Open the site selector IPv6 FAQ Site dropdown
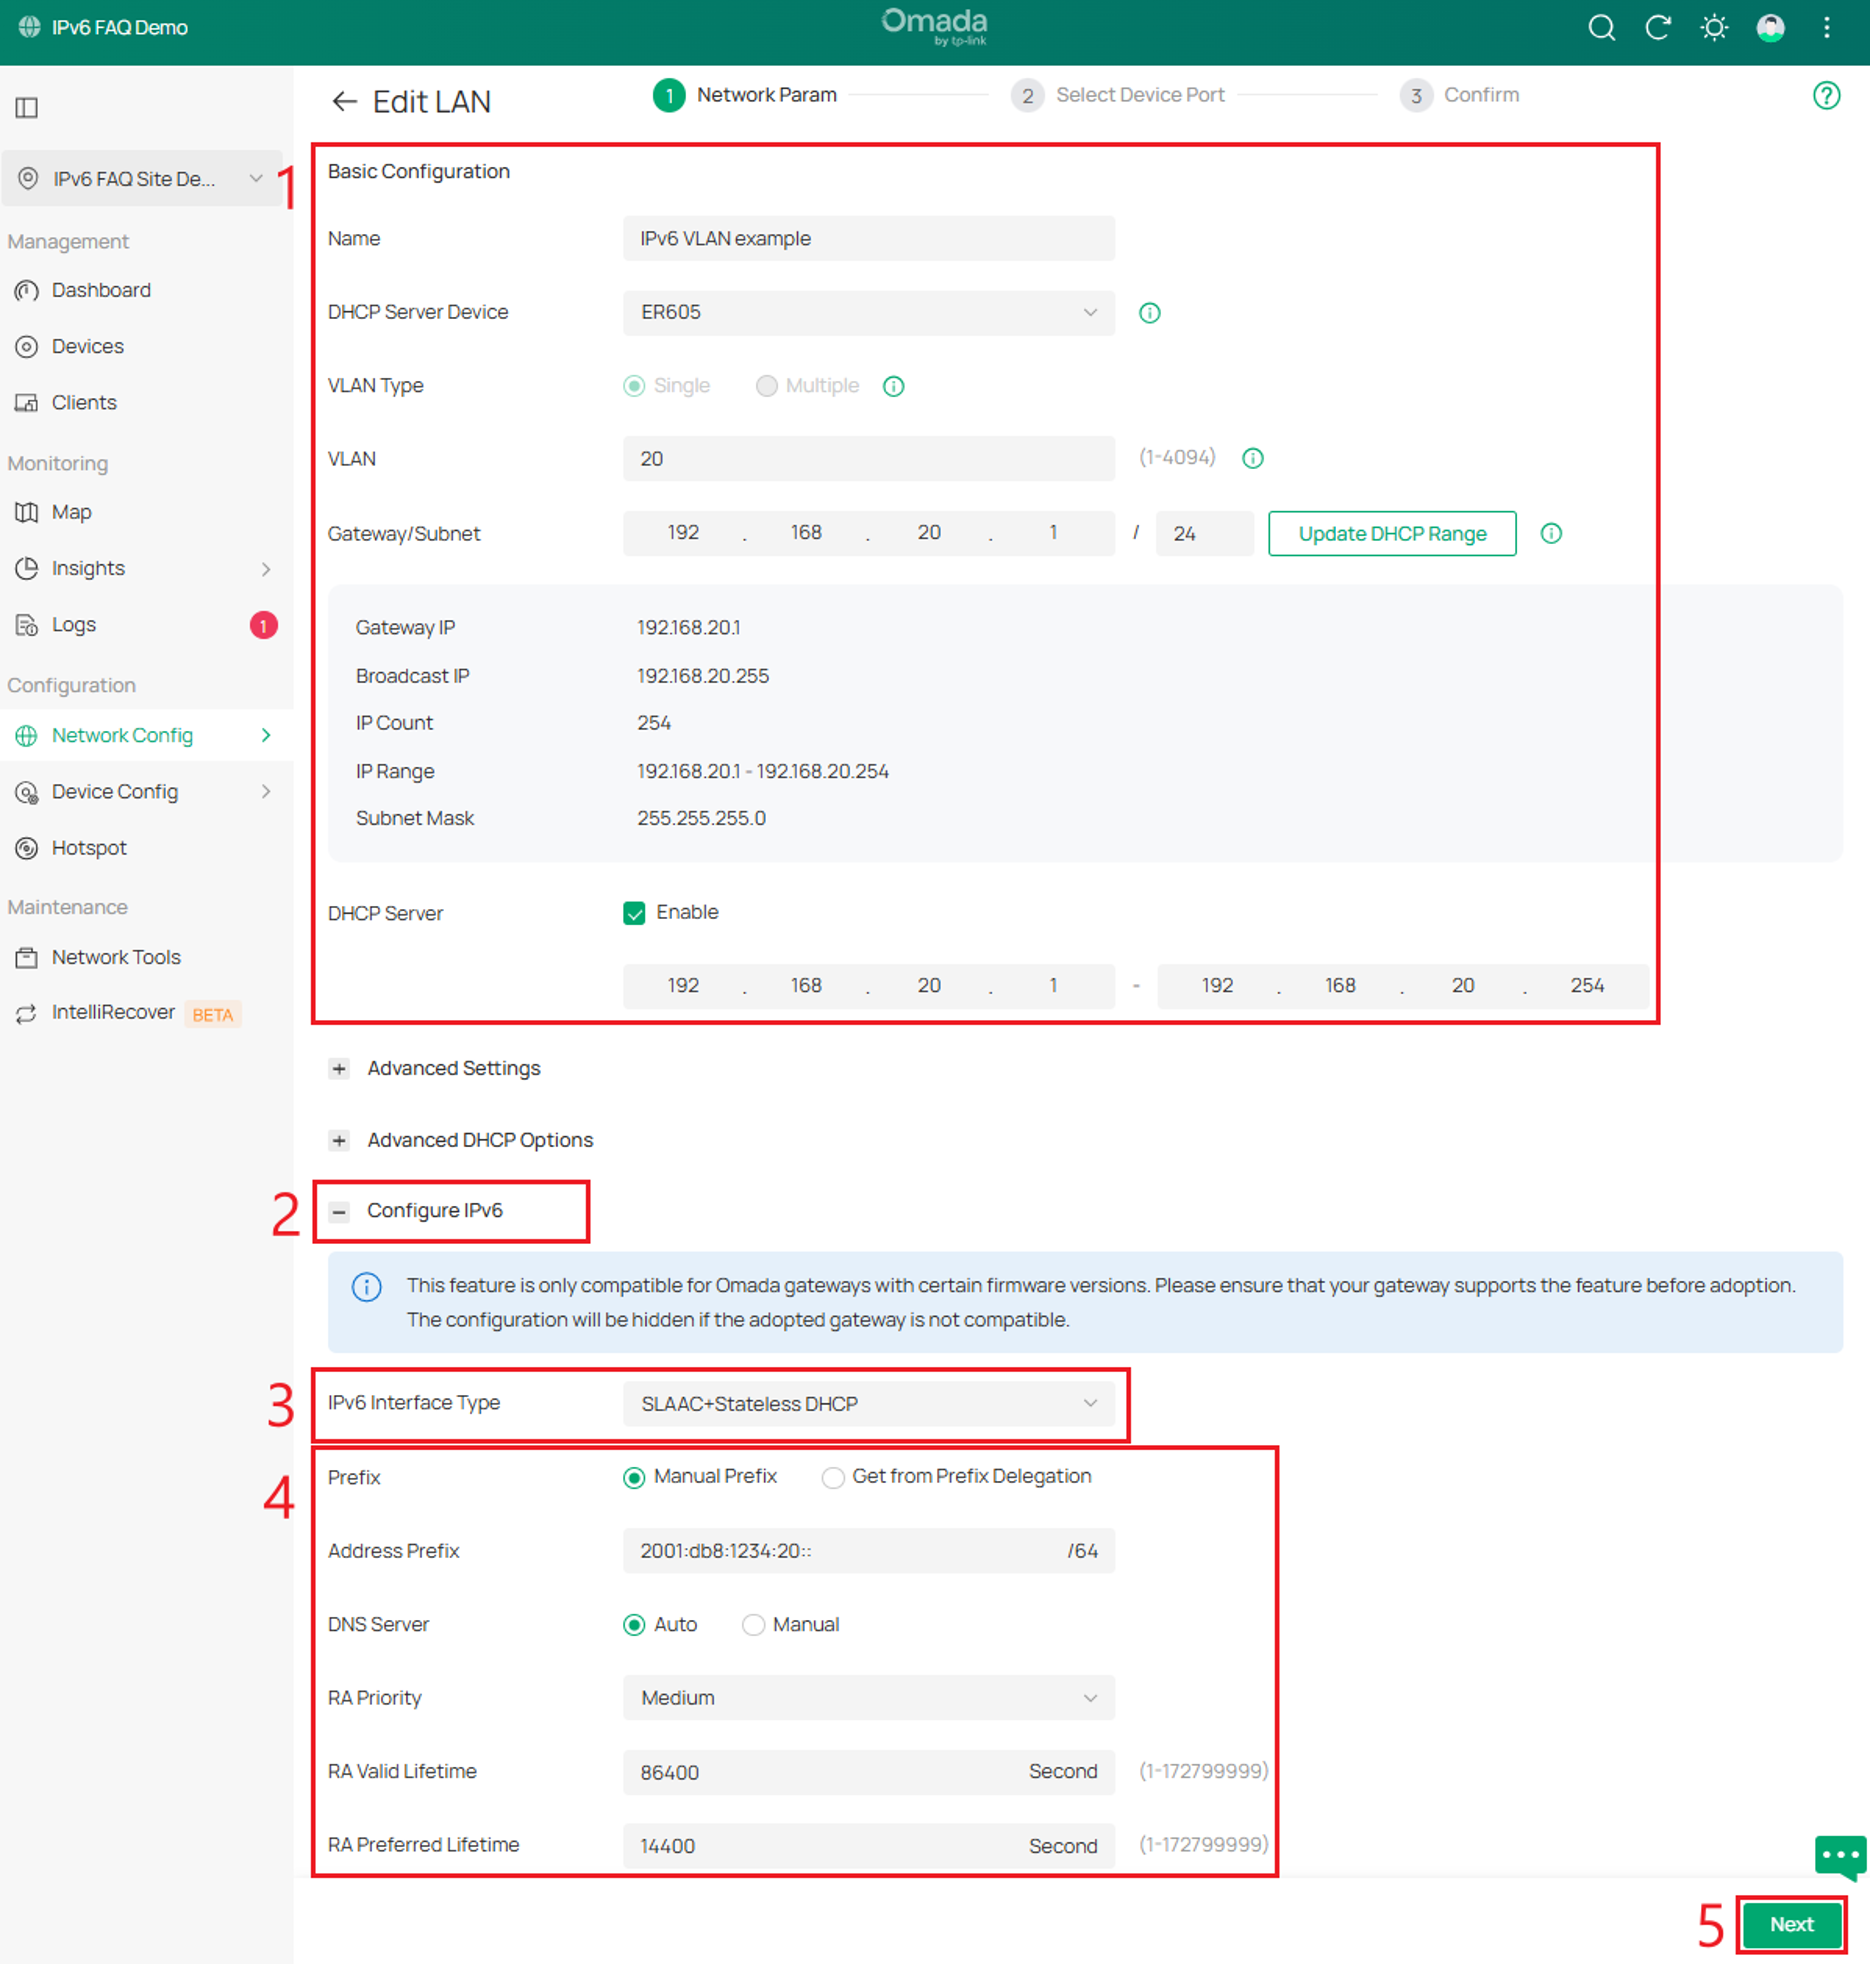 (x=142, y=179)
